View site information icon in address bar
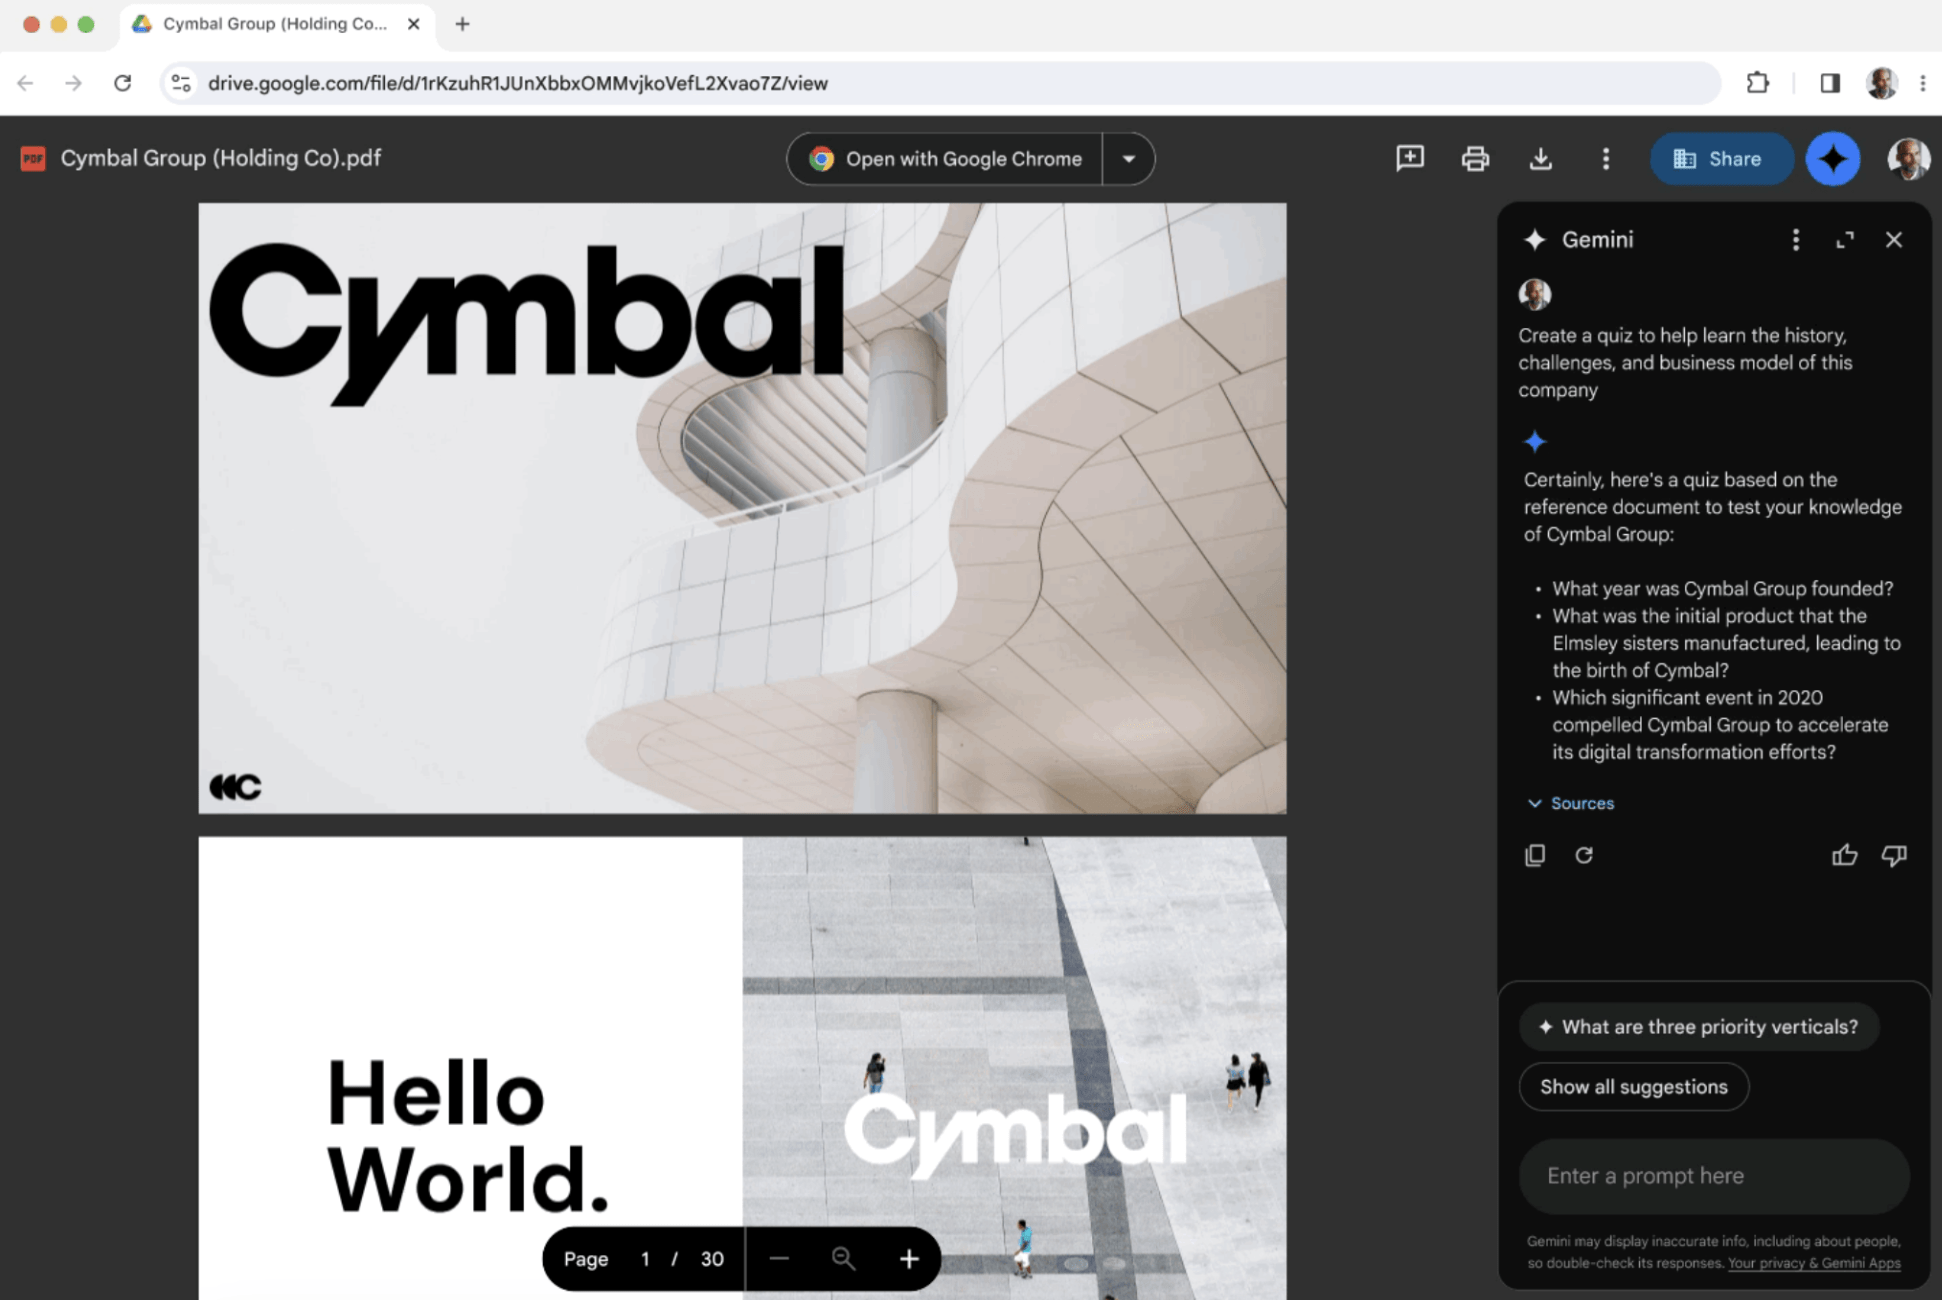 pos(181,83)
